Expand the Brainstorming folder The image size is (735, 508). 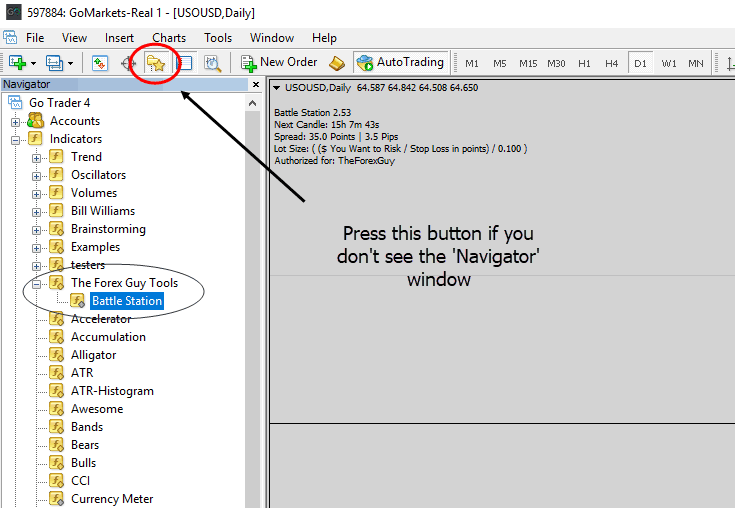click(x=36, y=230)
